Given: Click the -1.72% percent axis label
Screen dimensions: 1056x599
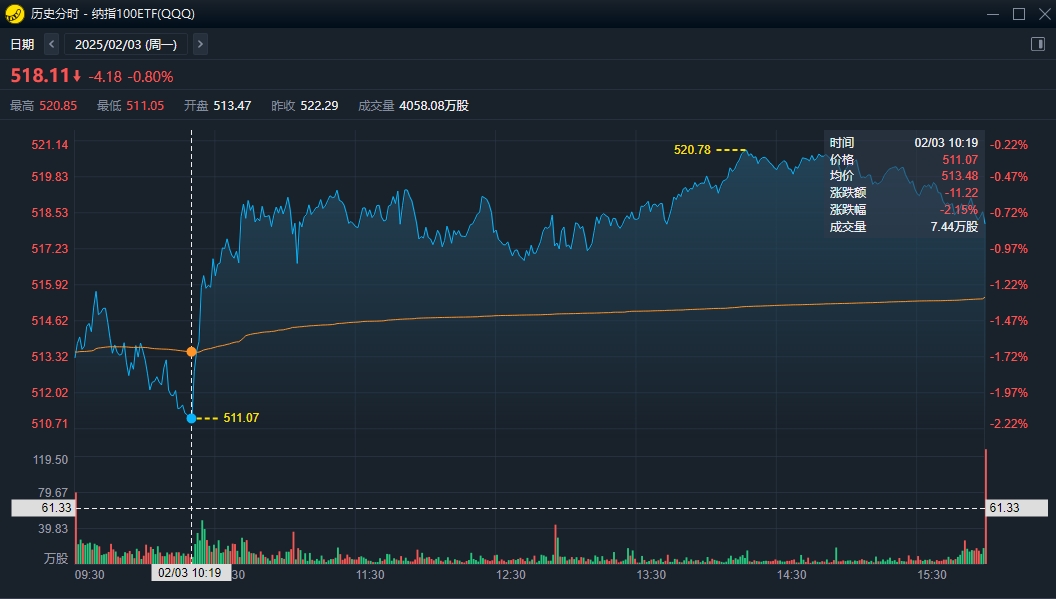Looking at the screenshot, I should point(1009,356).
